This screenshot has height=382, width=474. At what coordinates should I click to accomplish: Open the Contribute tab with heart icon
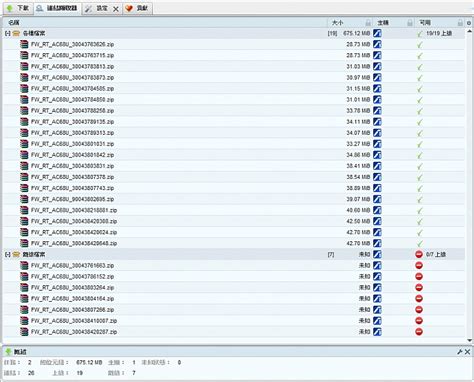[137, 8]
